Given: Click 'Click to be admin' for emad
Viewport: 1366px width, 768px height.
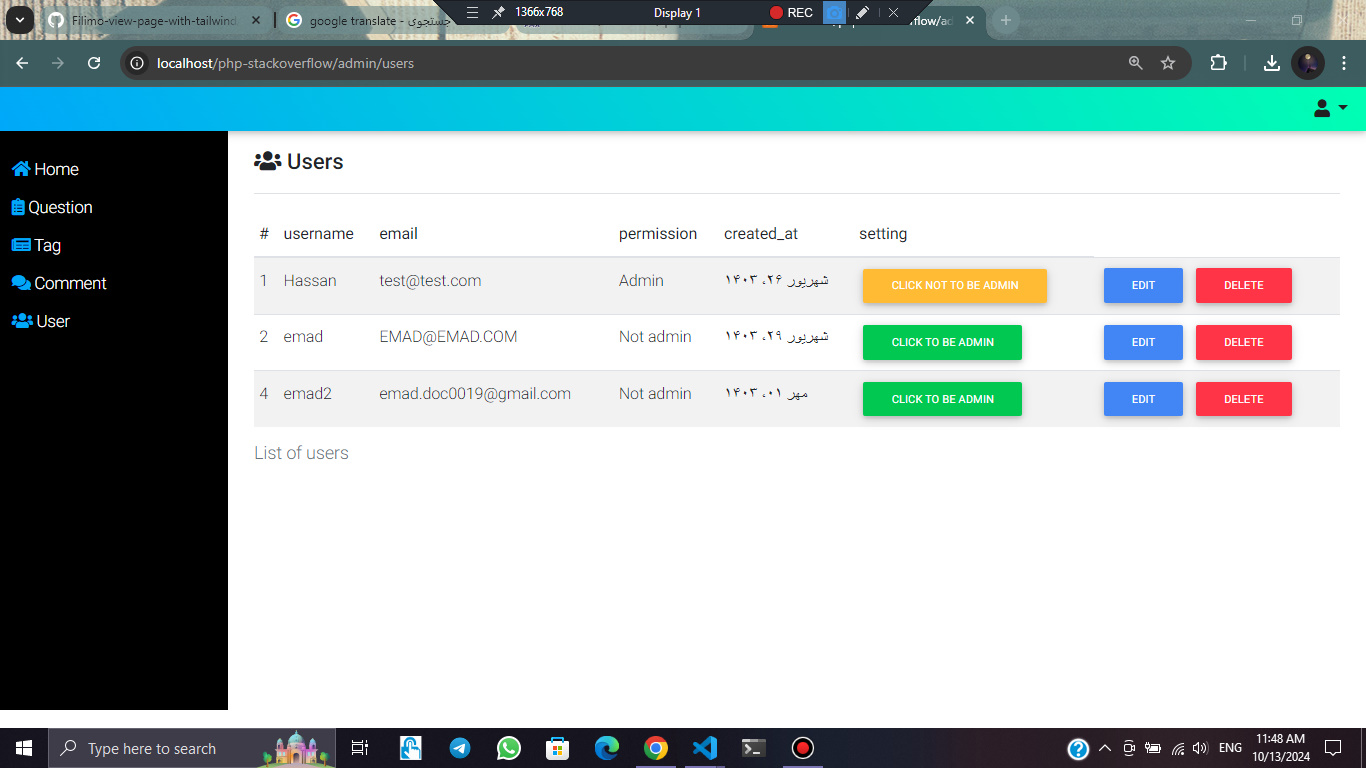Looking at the screenshot, I should (942, 342).
